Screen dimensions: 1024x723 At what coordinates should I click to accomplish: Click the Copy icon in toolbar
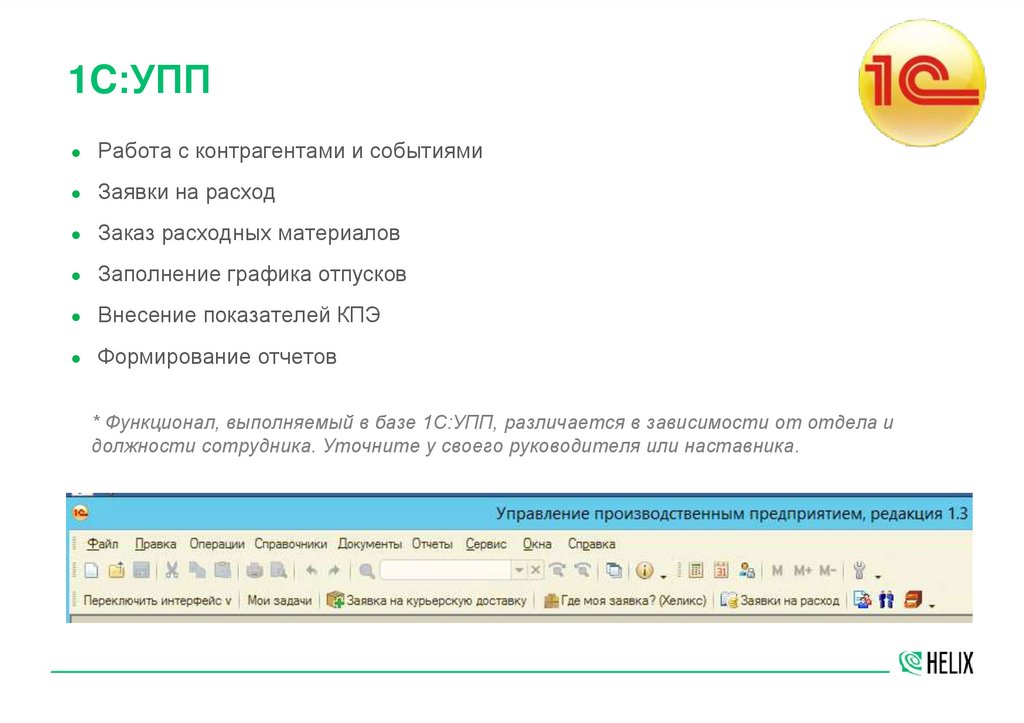point(197,571)
